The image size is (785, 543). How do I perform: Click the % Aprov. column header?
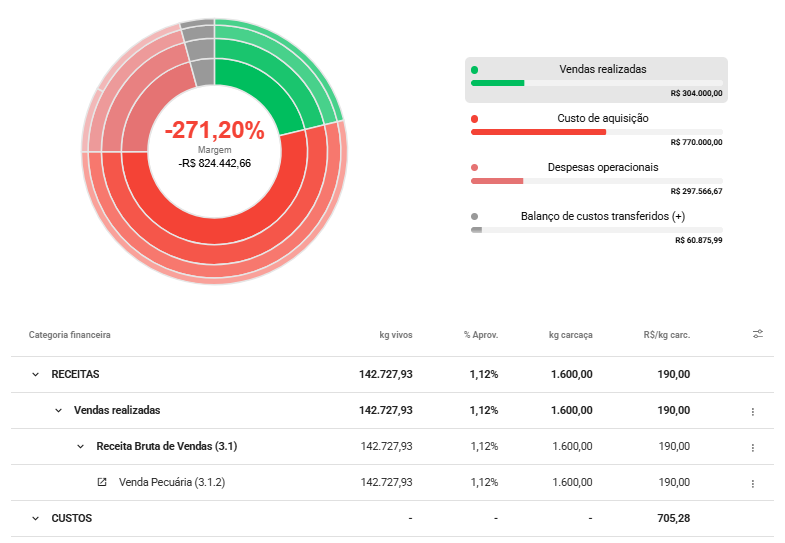tap(481, 335)
